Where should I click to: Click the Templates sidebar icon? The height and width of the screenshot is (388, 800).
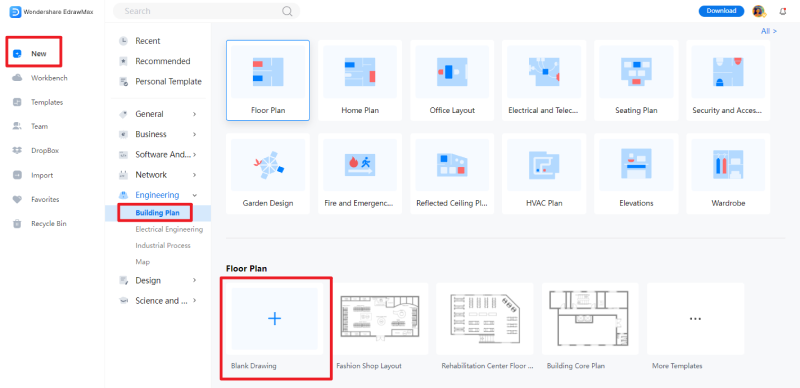[17, 102]
